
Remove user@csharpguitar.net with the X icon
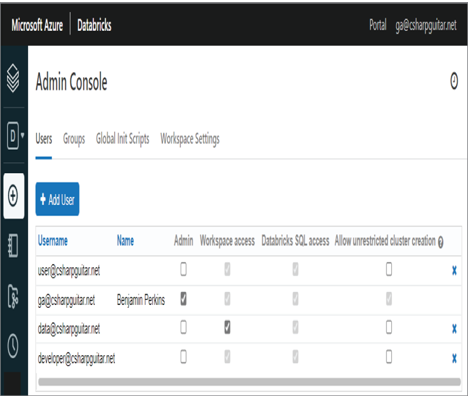pyautogui.click(x=454, y=270)
